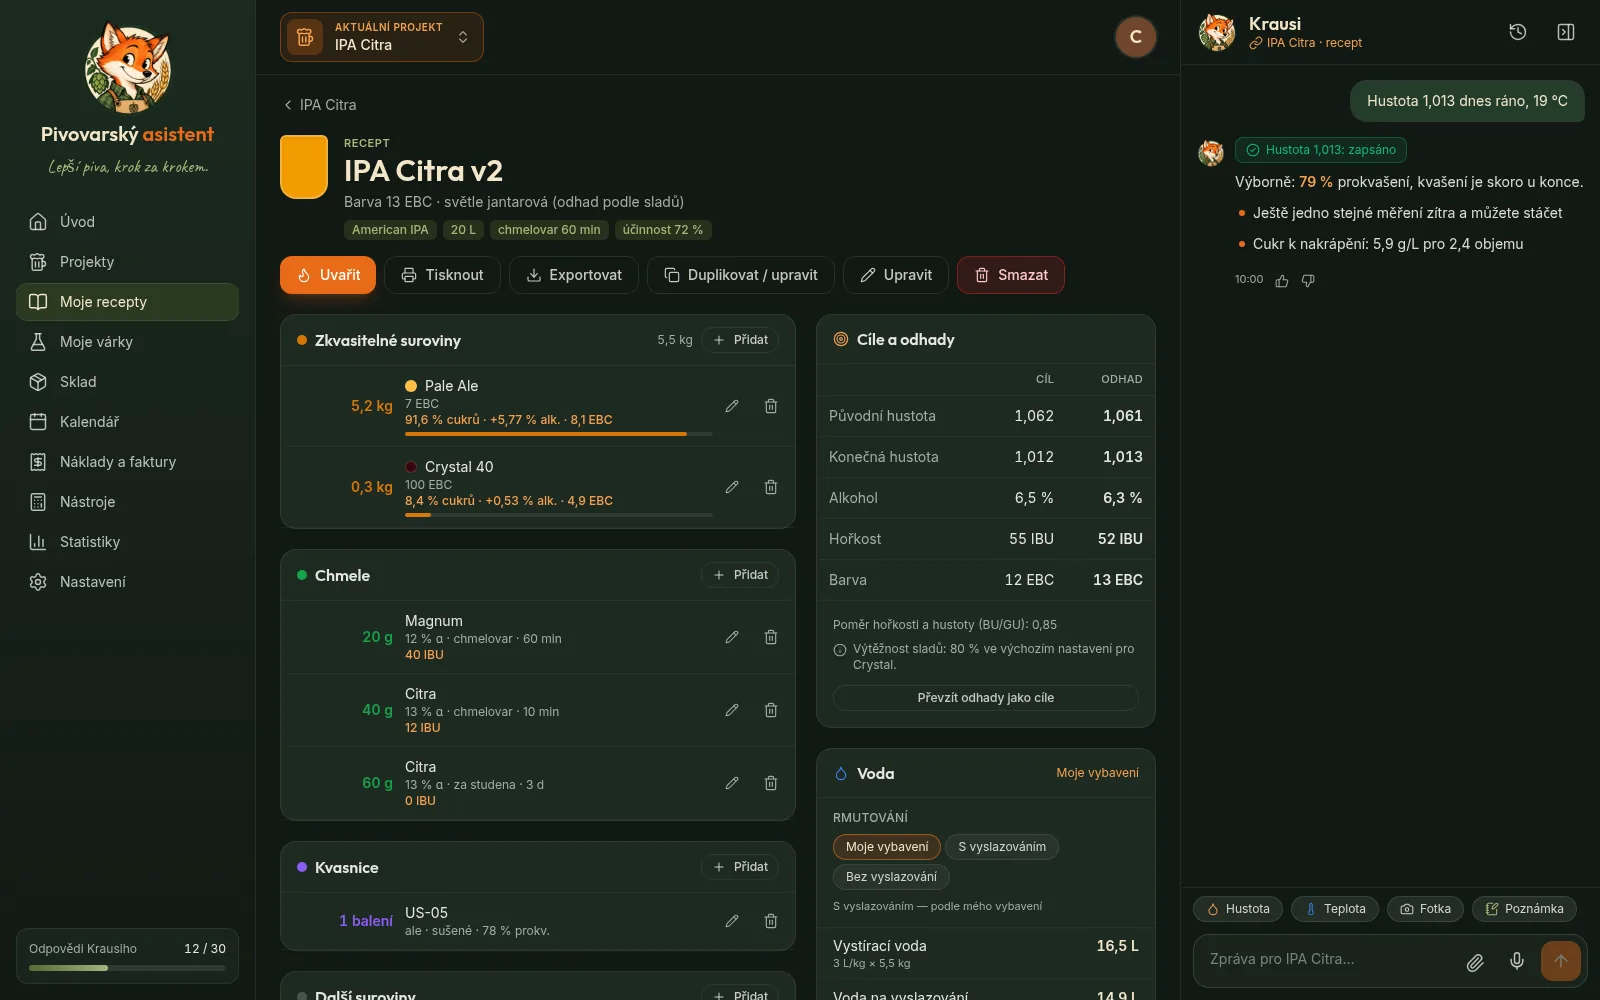Click the red Smazat button

click(1011, 275)
